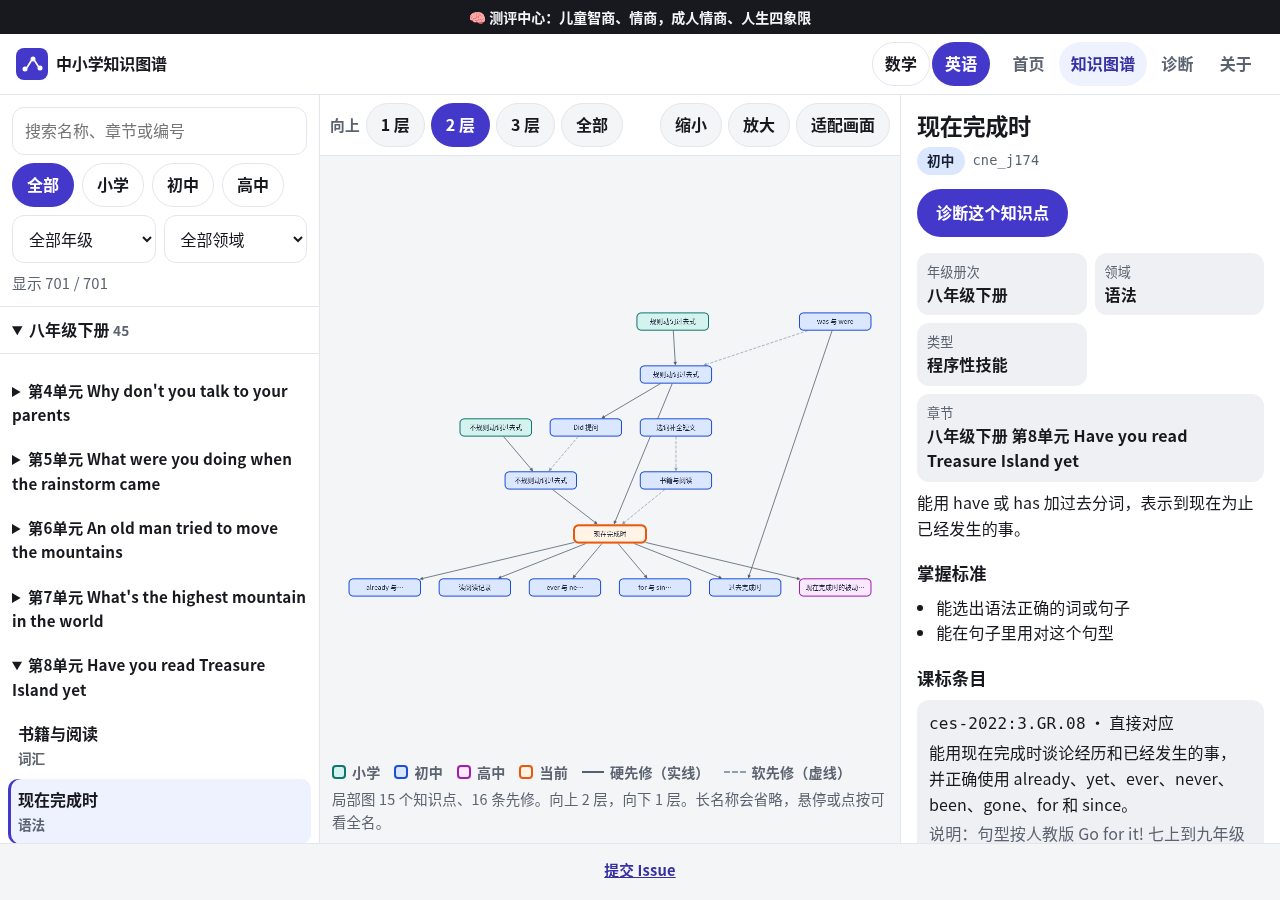The width and height of the screenshot is (1280, 900).
Task: Click the 章节 八年级下册 第8单元 card
Action: tap(1090, 438)
